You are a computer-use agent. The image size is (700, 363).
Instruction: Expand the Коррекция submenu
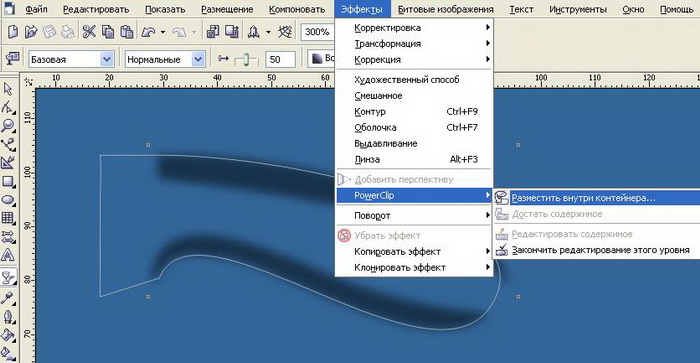(414, 59)
